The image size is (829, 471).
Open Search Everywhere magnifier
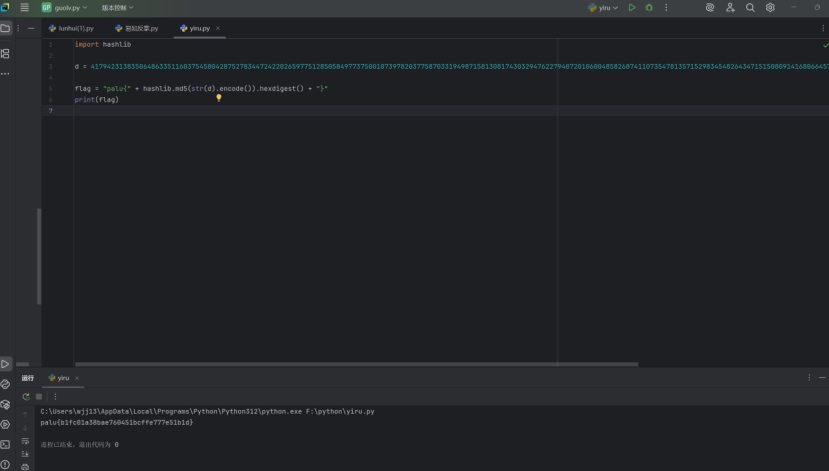click(x=750, y=7)
